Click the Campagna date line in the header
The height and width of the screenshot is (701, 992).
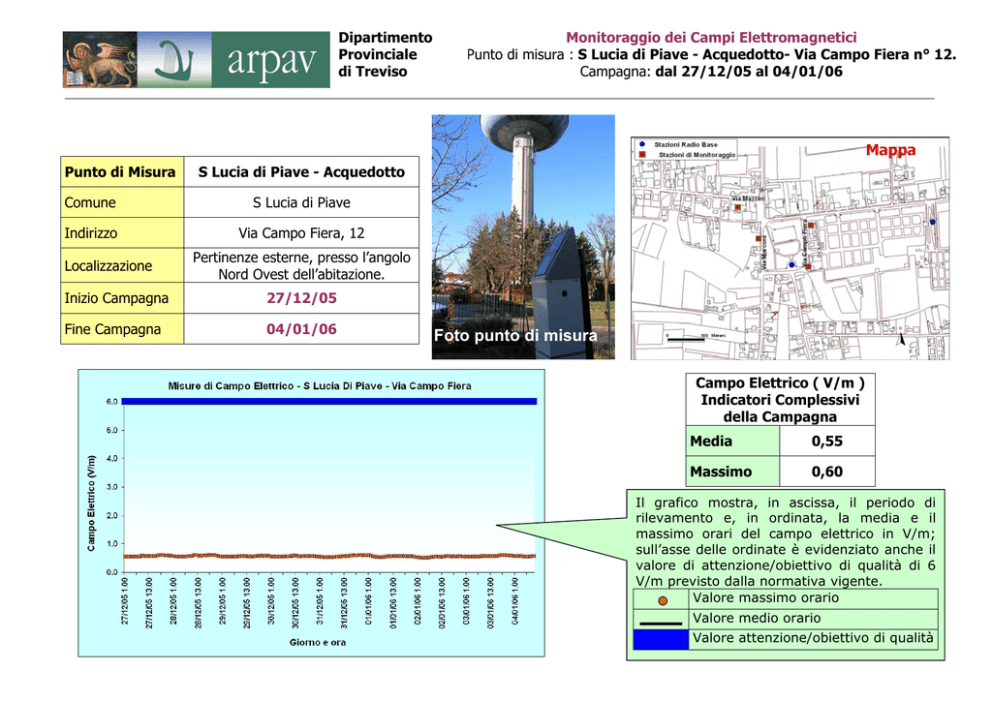point(711,71)
